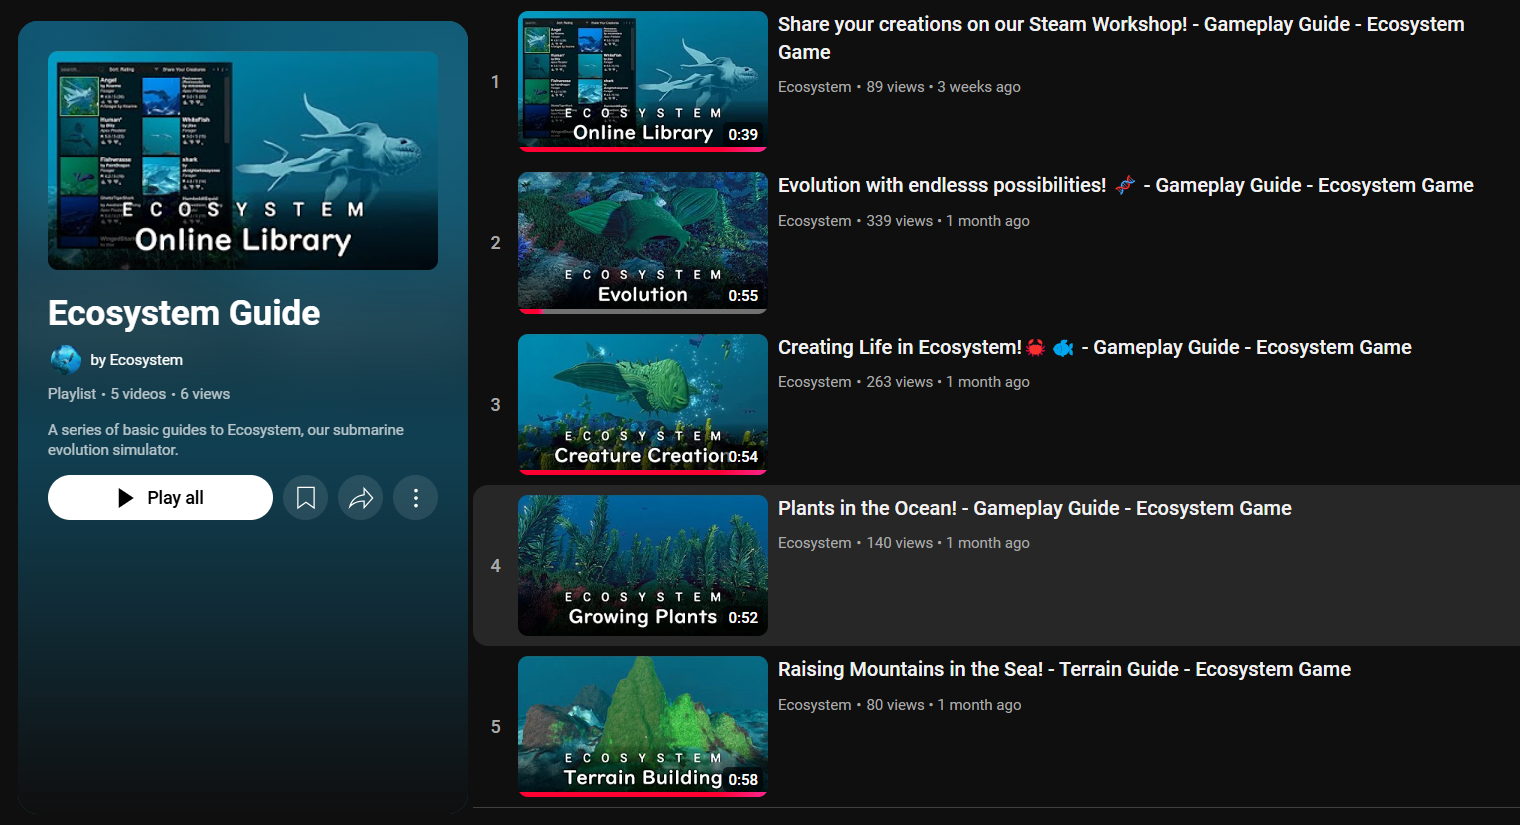Click the '80 views' count
Screen dimensions: 1520x825
896,705
